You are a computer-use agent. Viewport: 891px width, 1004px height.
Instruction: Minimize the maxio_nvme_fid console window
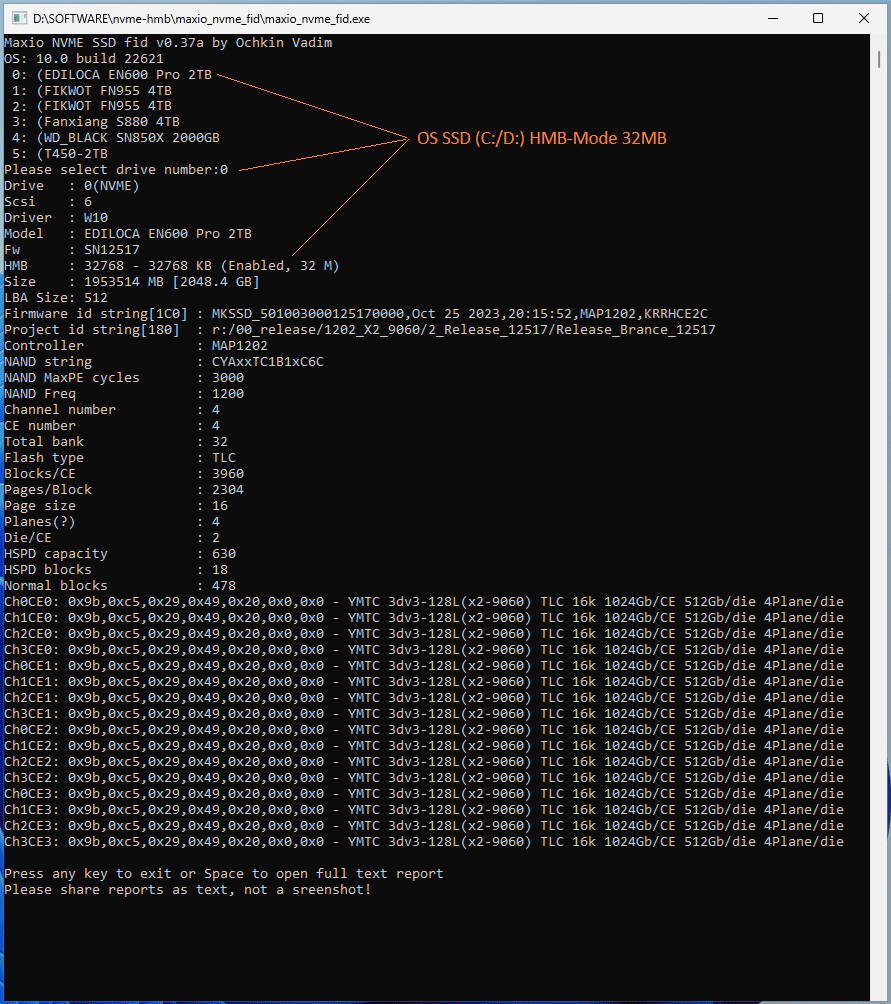(773, 19)
